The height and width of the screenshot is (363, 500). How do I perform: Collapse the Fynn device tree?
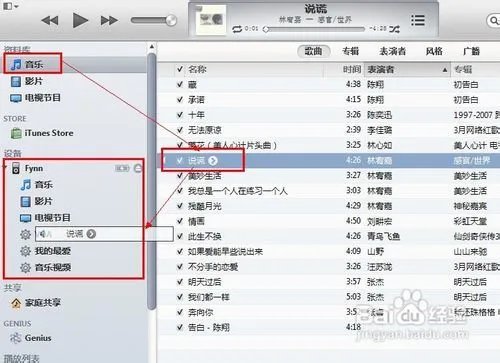(6, 166)
